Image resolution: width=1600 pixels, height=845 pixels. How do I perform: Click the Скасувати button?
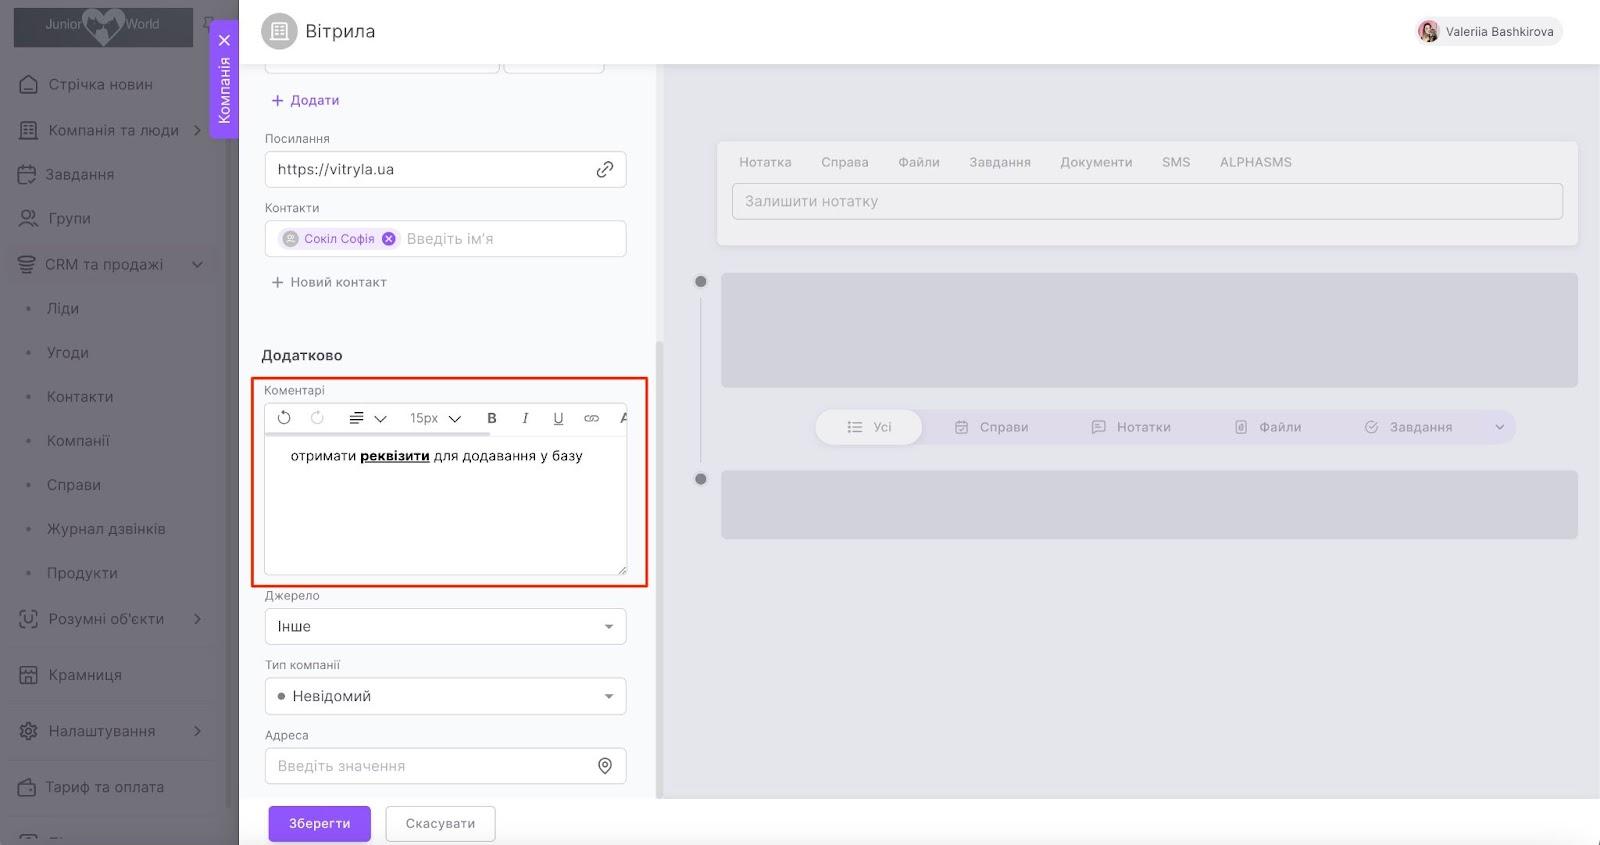tap(440, 824)
